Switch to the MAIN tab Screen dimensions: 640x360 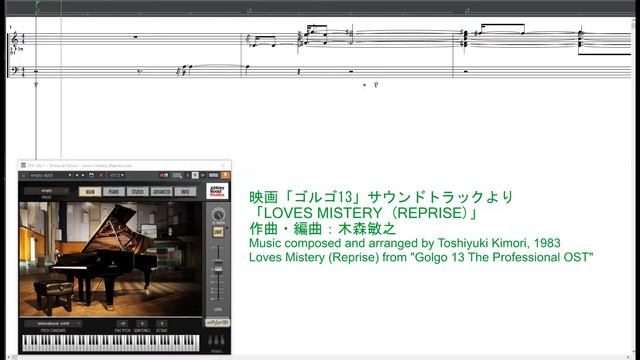90,191
